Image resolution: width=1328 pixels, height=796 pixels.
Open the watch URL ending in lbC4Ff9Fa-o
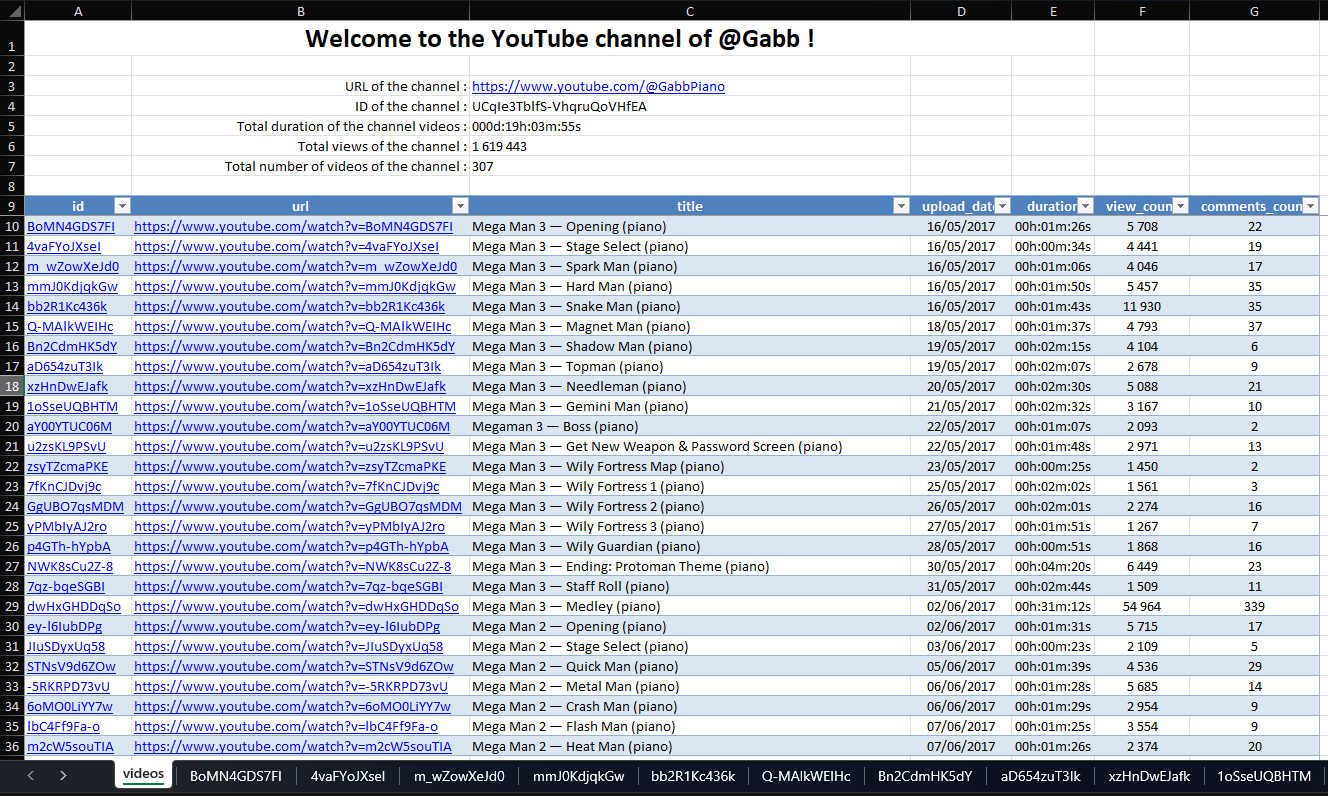click(x=286, y=727)
